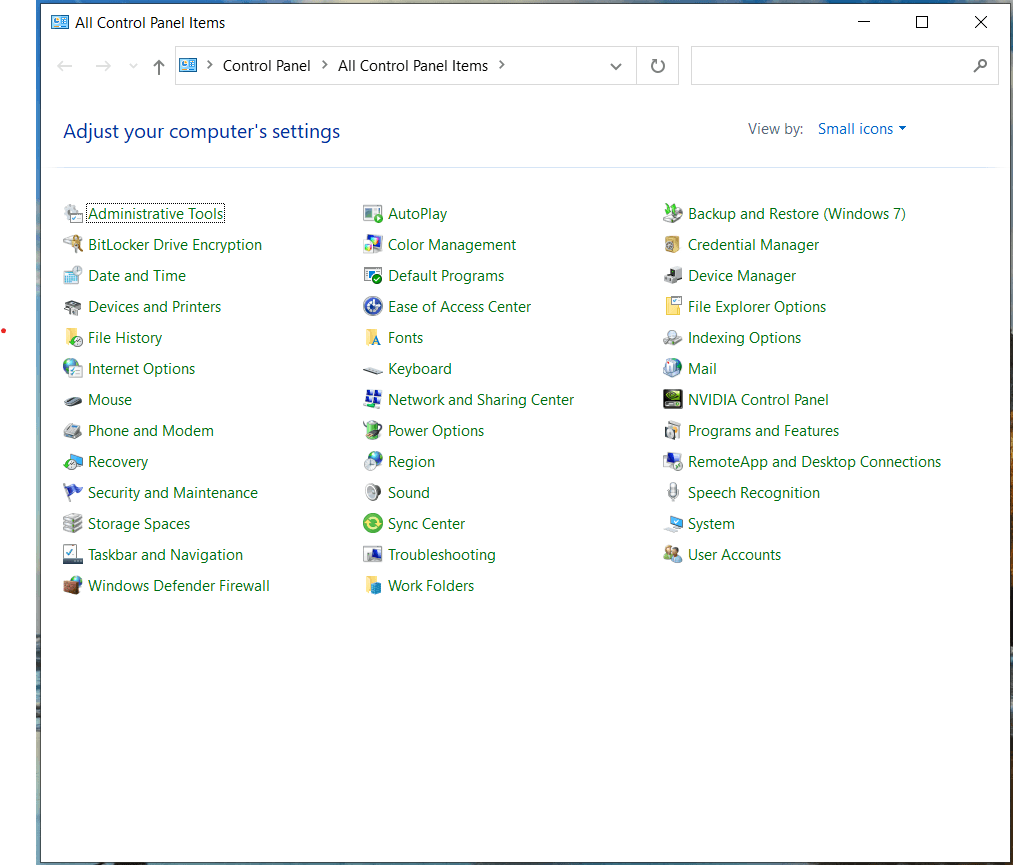Open the Mouse settings icon
1013x865 pixels.
pos(73,401)
